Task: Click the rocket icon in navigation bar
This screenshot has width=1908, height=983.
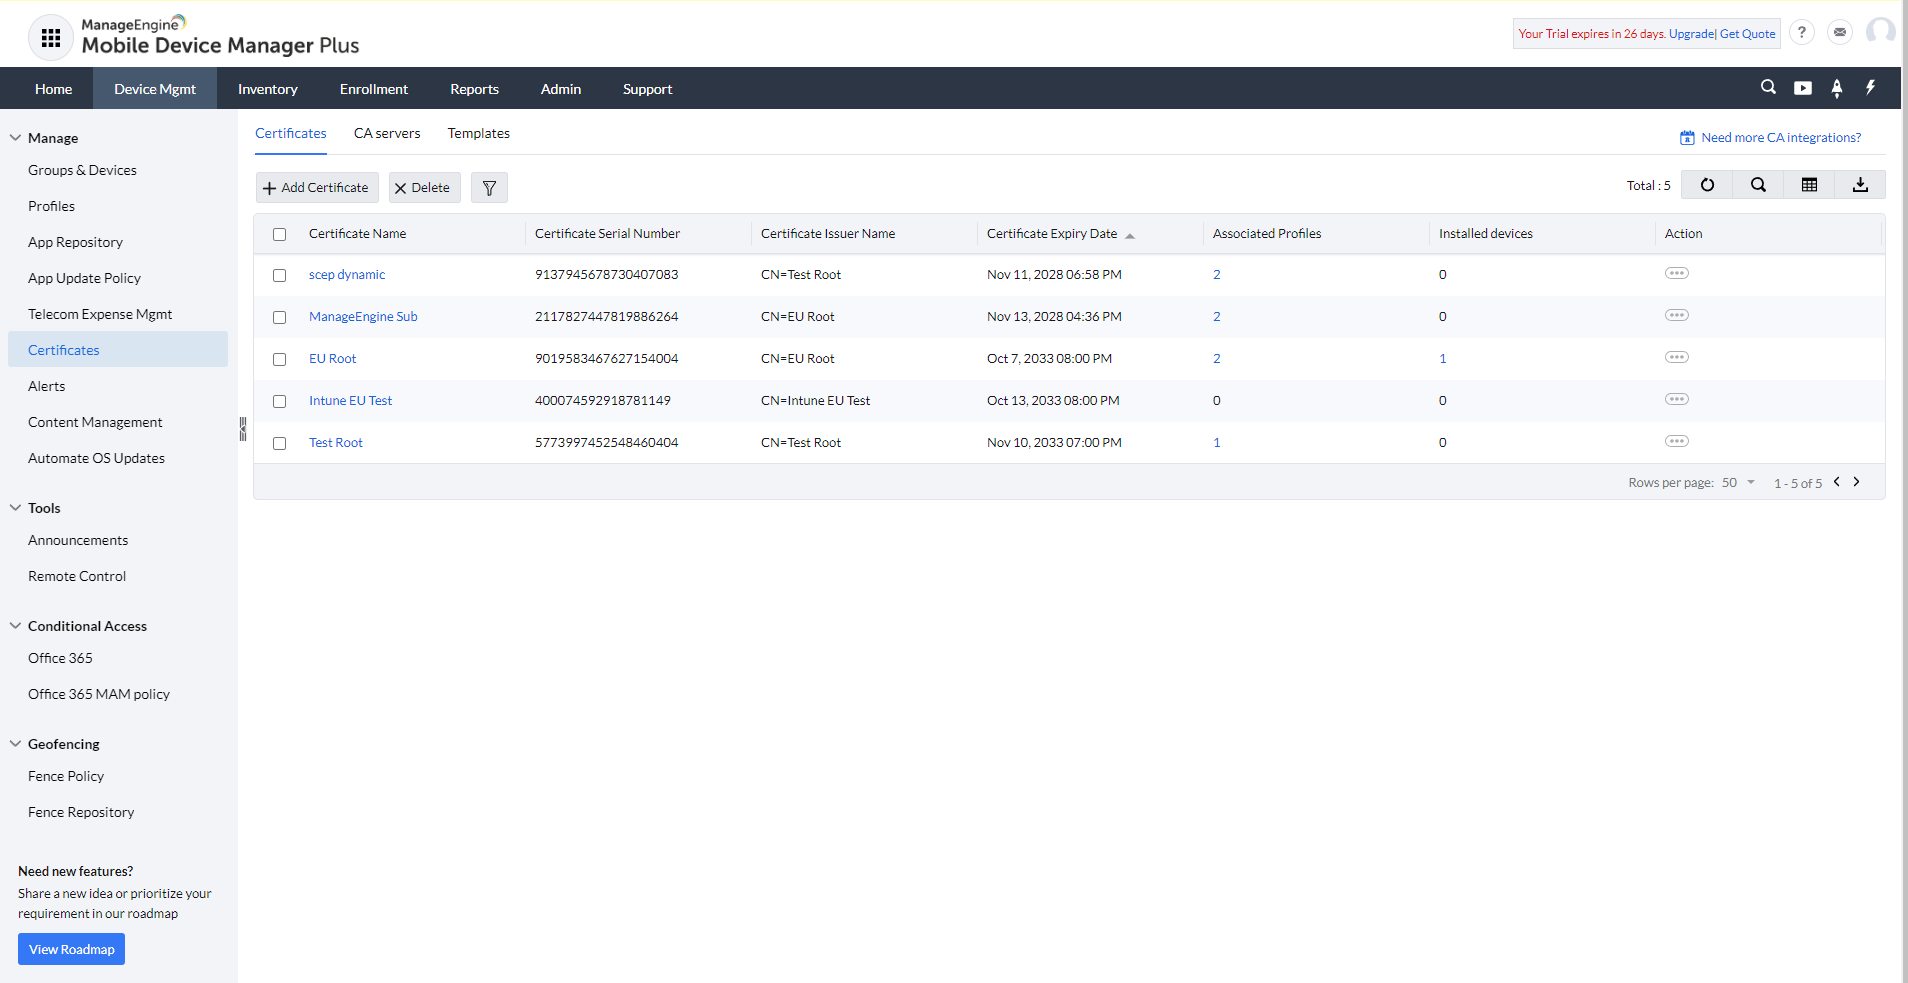Action: [1837, 88]
